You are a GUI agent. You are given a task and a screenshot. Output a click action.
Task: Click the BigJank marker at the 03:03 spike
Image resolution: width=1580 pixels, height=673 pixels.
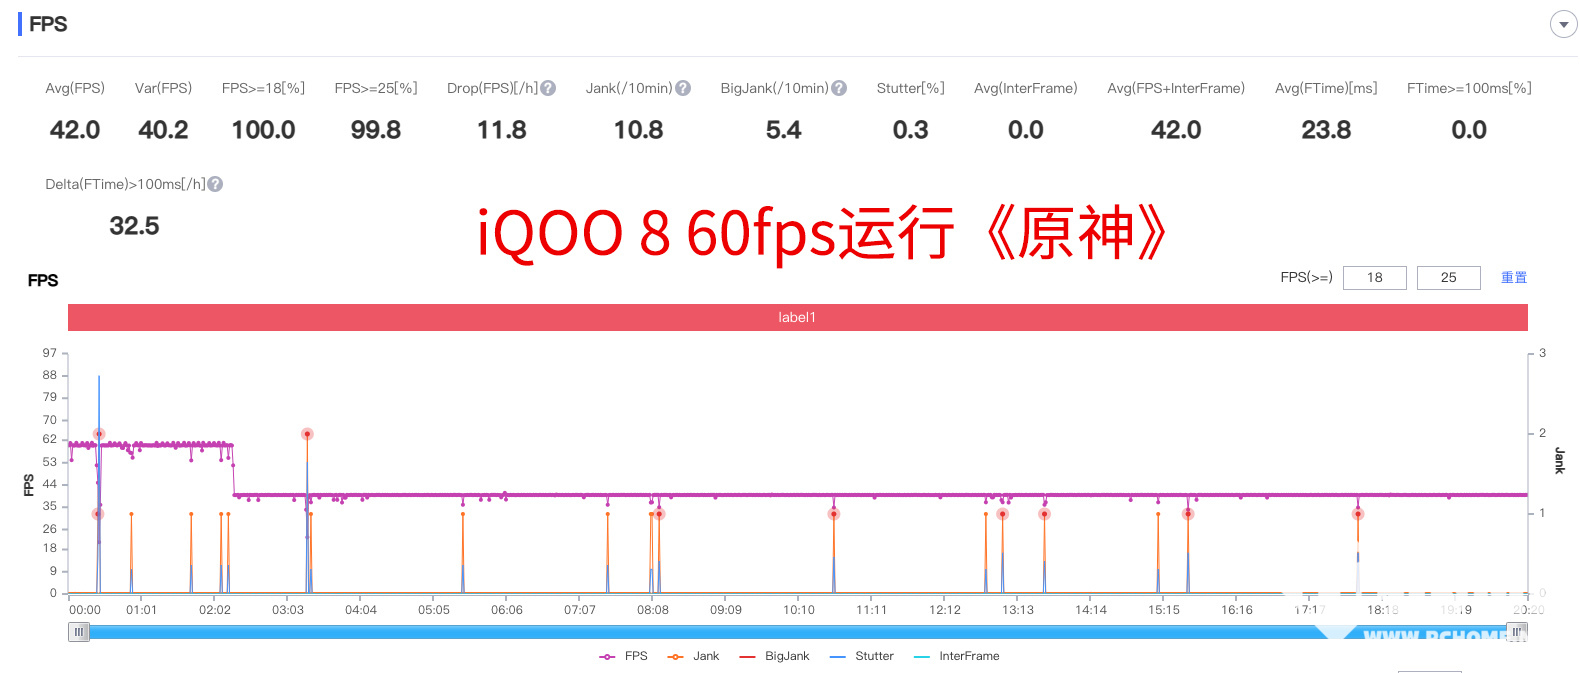pyautogui.click(x=307, y=434)
